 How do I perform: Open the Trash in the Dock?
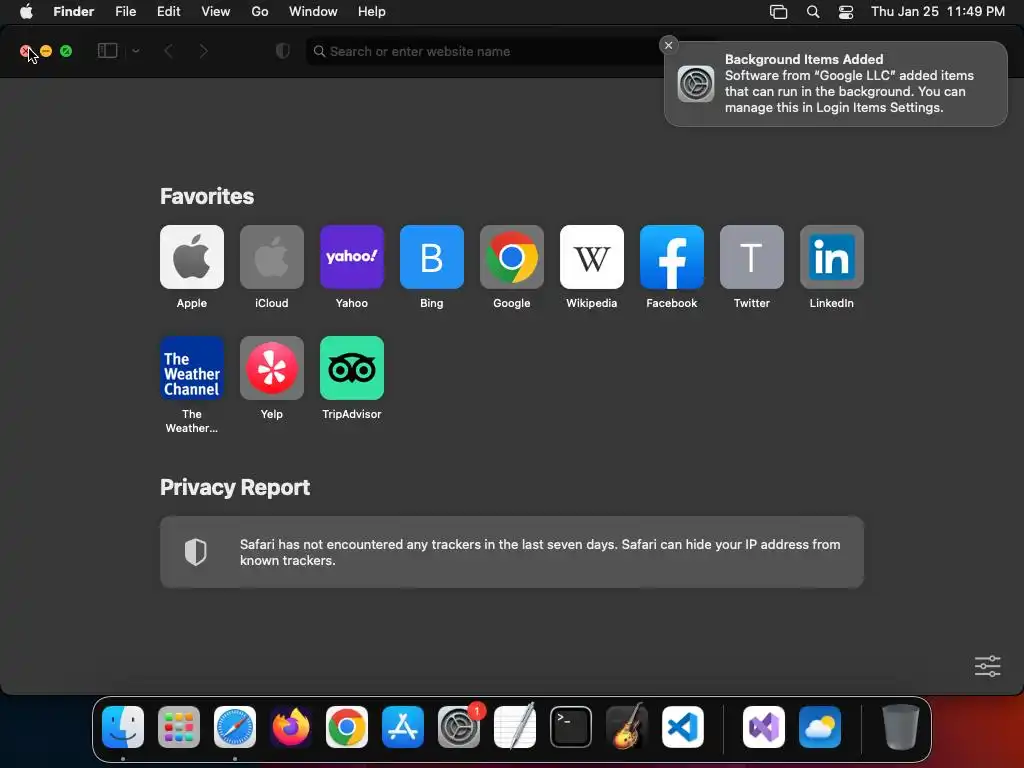click(x=901, y=727)
